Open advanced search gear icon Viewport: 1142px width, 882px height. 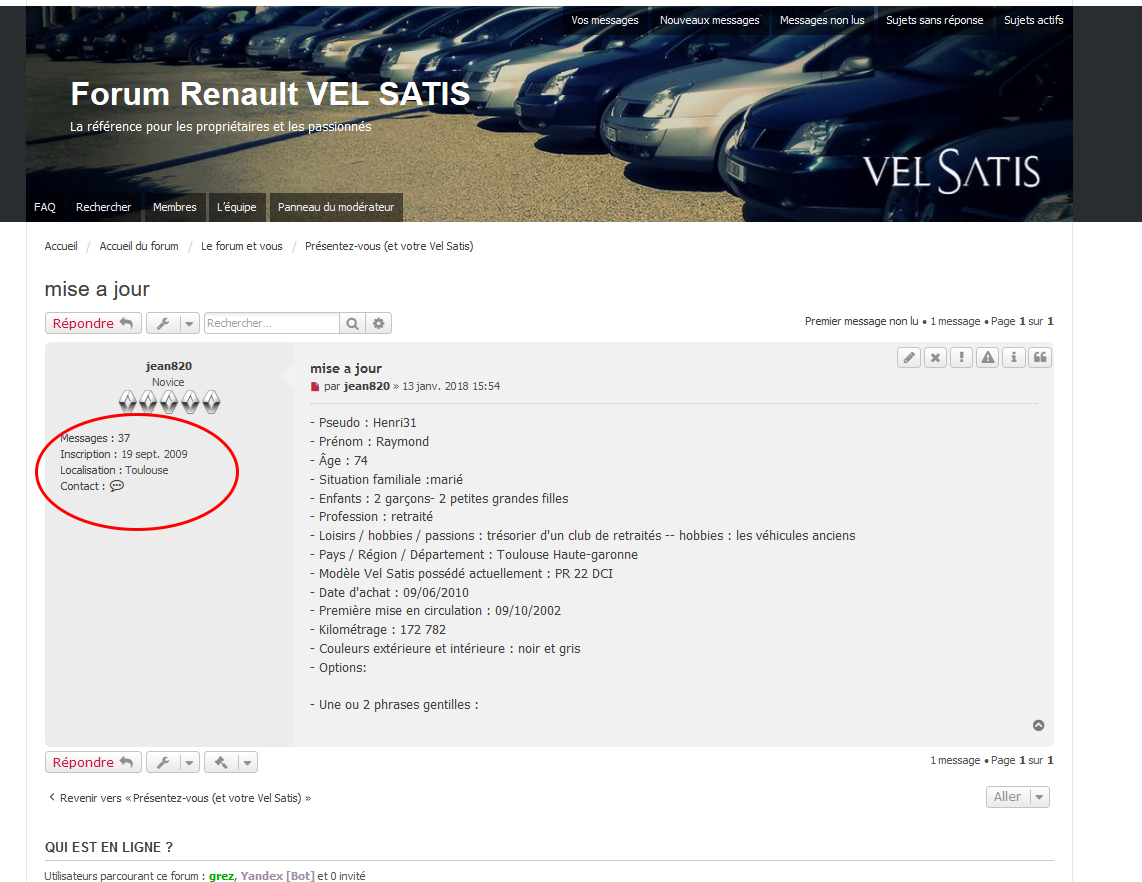coord(379,323)
